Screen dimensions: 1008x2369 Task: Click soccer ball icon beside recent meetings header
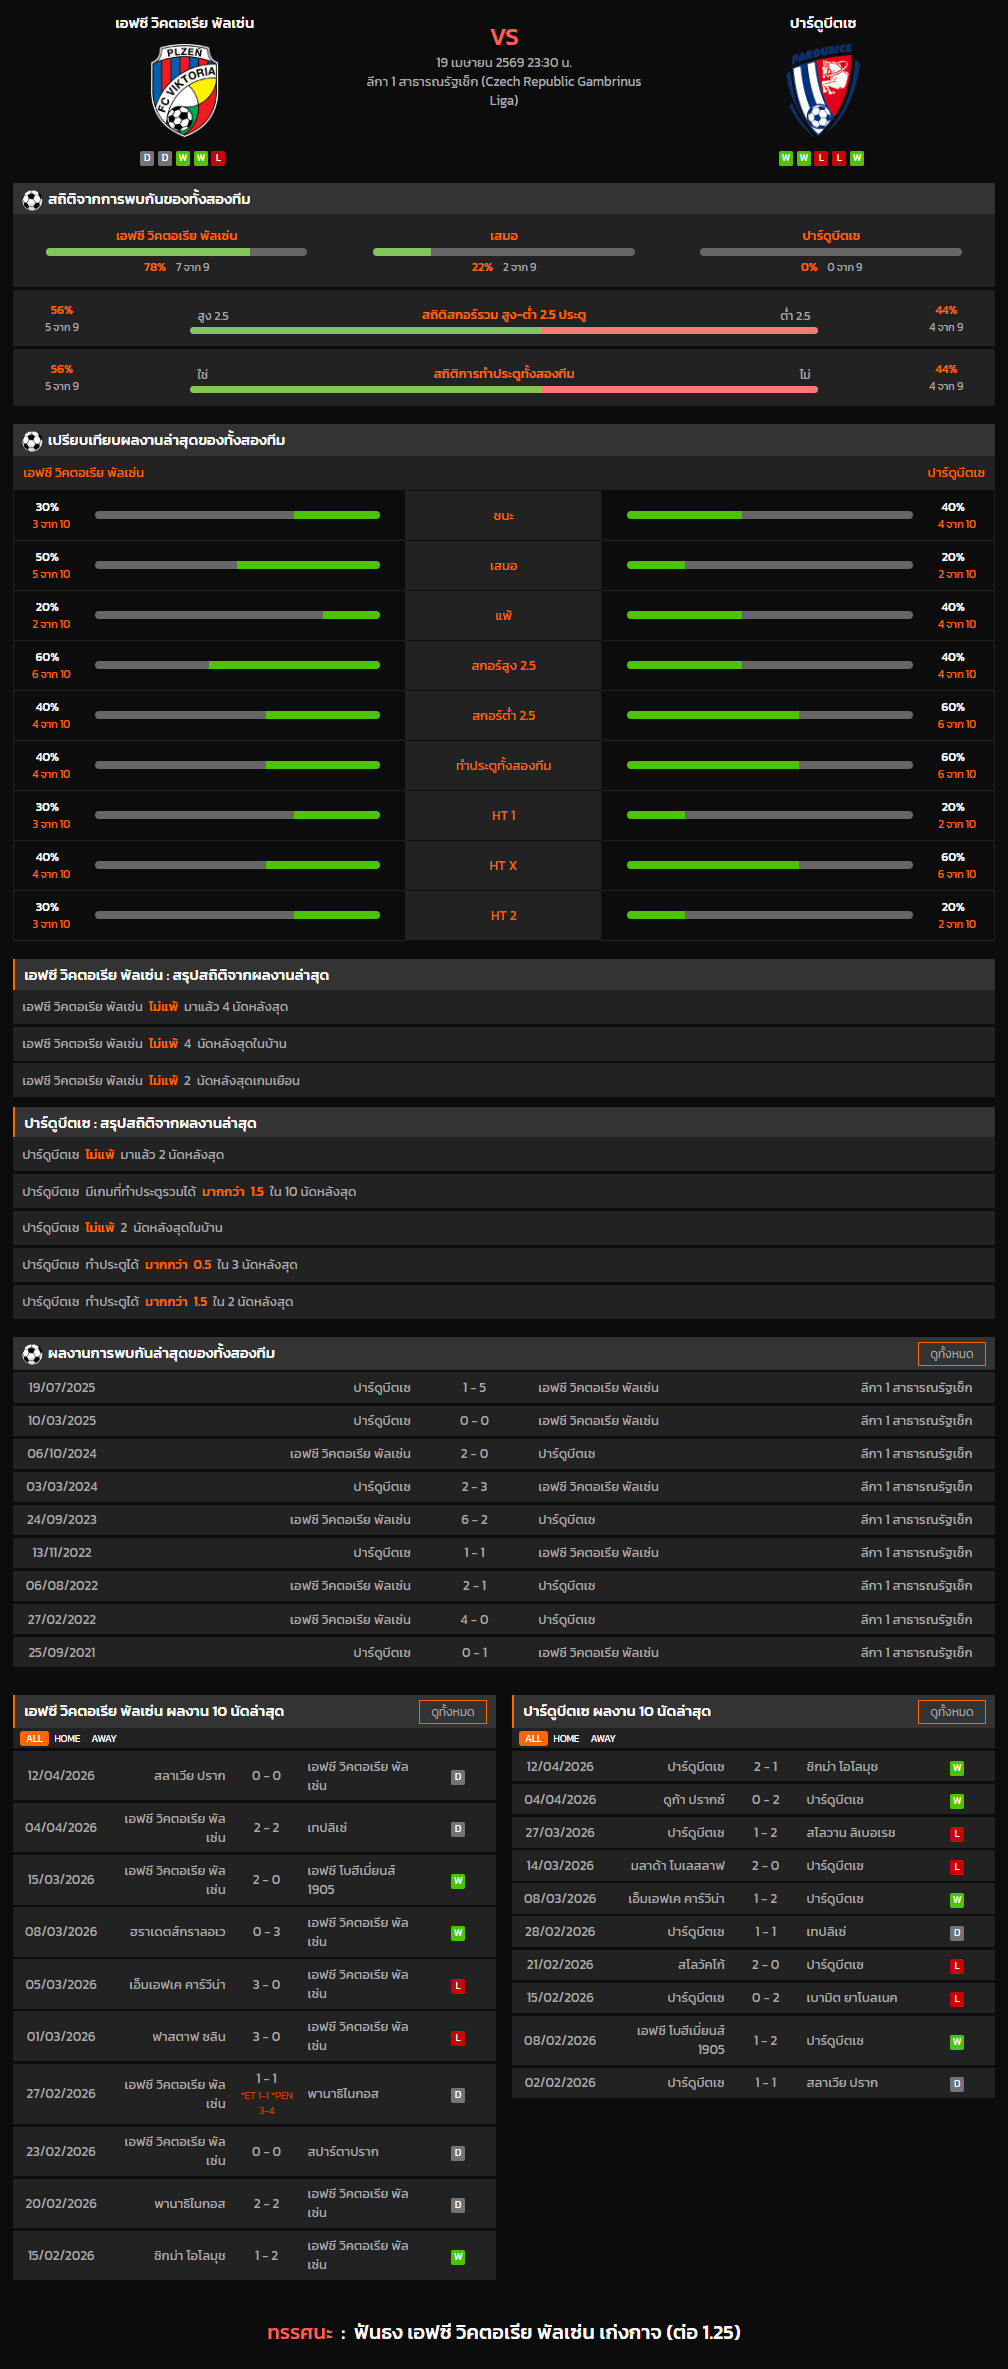(32, 1354)
